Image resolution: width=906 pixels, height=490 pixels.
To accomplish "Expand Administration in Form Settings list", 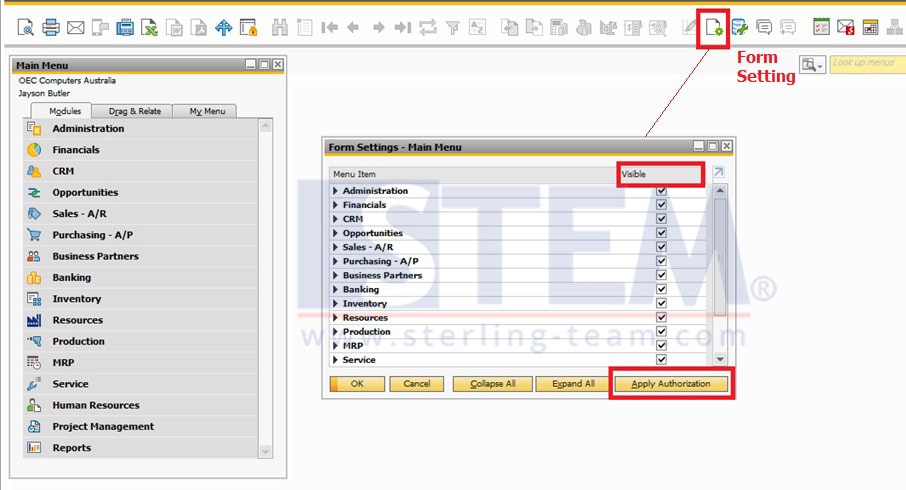I will coord(335,191).
